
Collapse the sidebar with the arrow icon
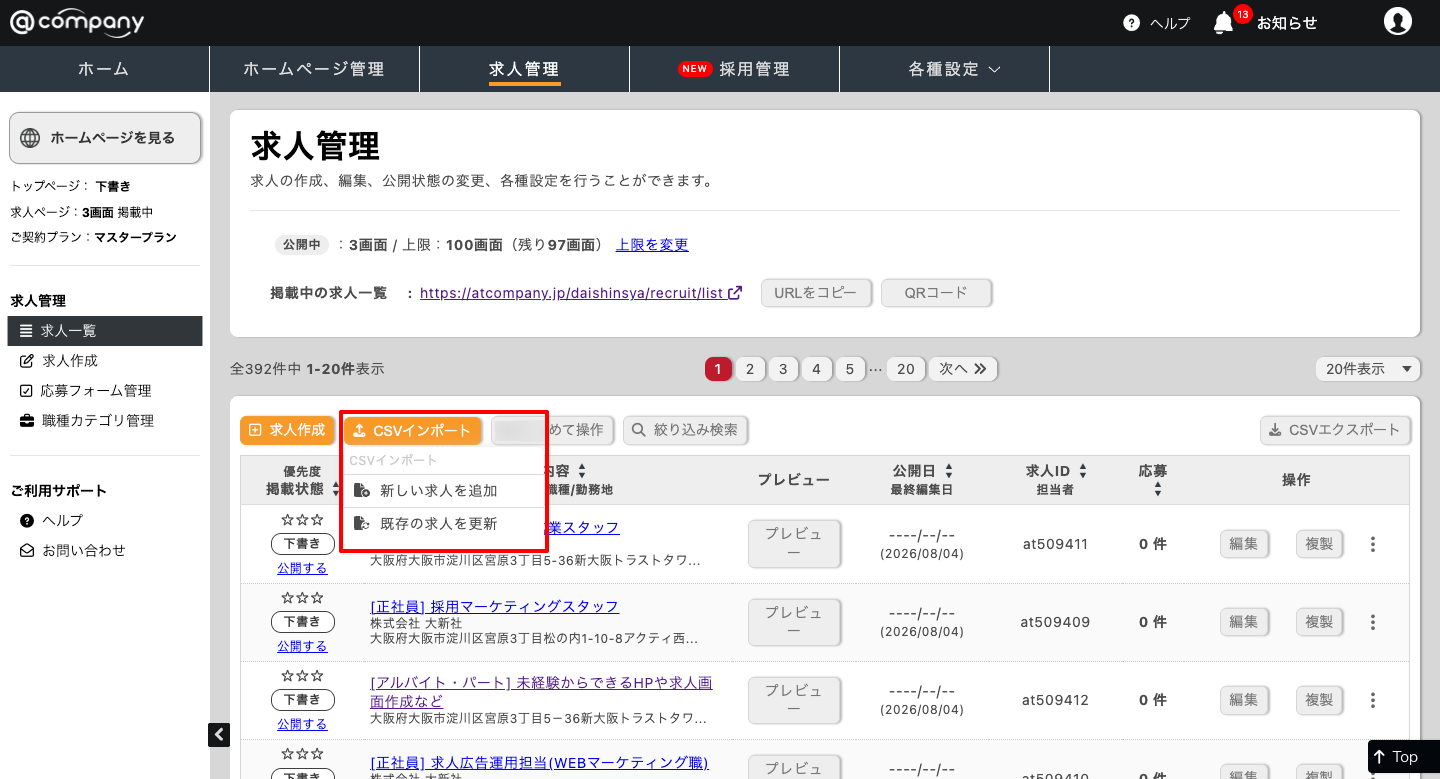(x=219, y=735)
